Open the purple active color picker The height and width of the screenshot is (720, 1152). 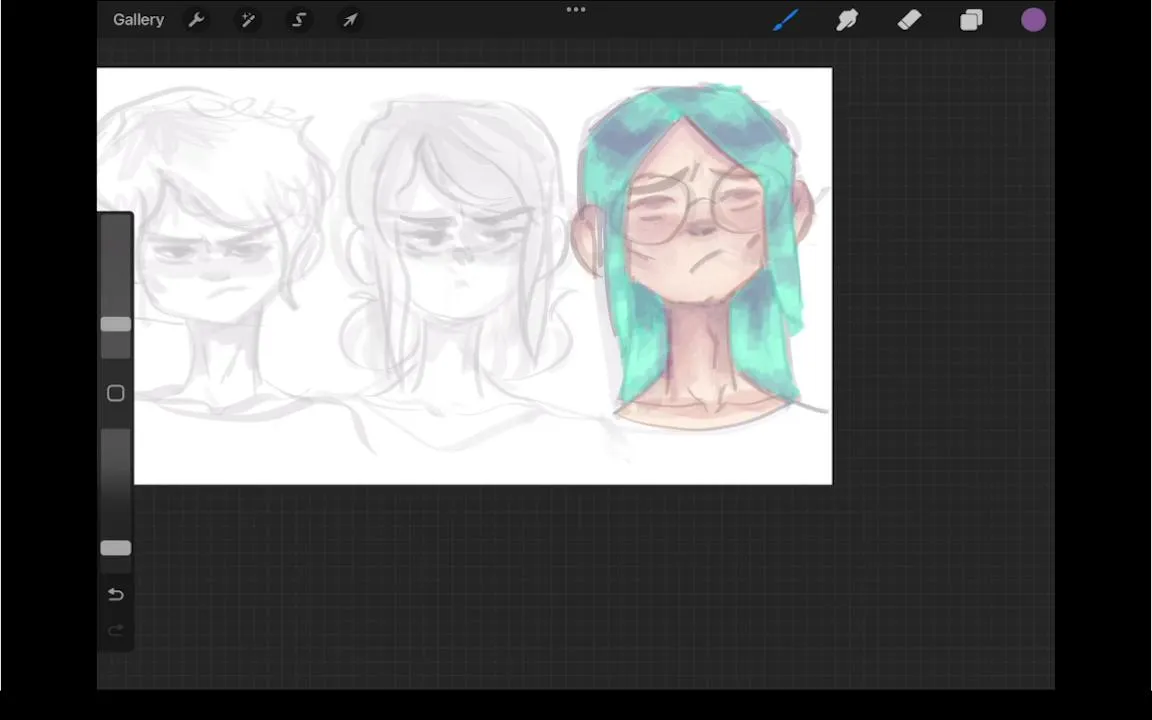(x=1033, y=20)
